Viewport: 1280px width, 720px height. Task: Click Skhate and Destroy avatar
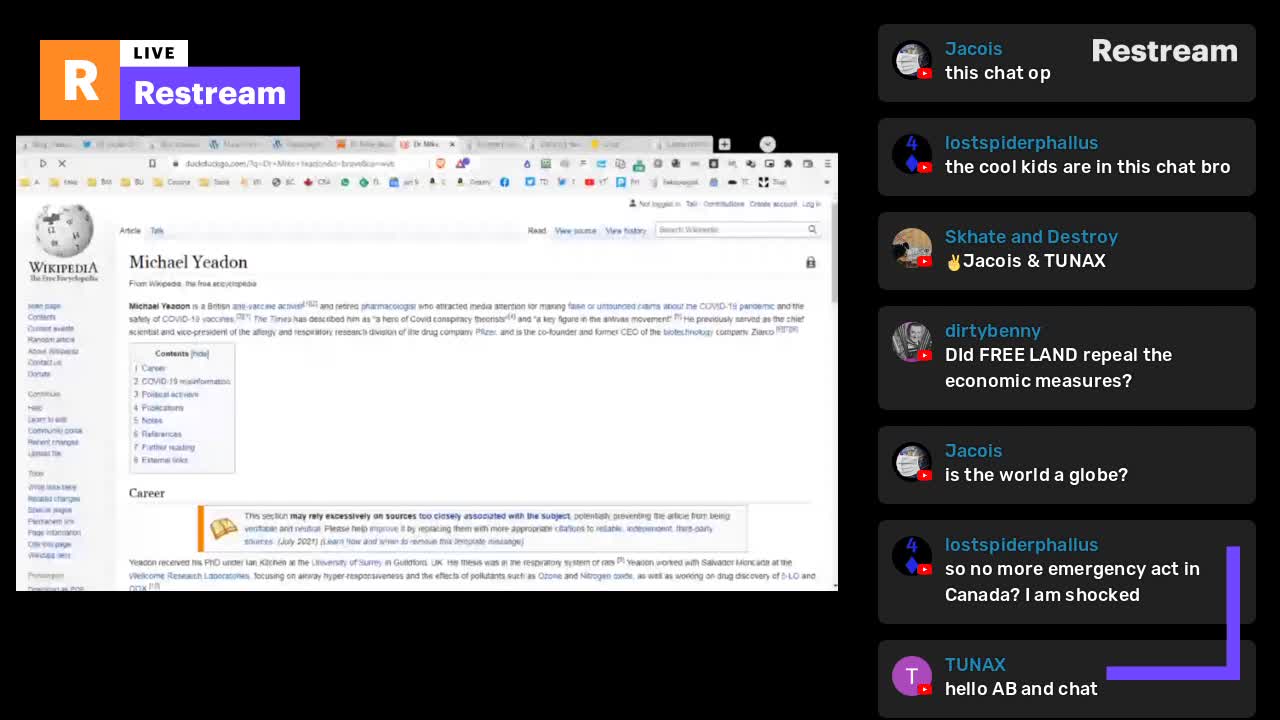(912, 248)
